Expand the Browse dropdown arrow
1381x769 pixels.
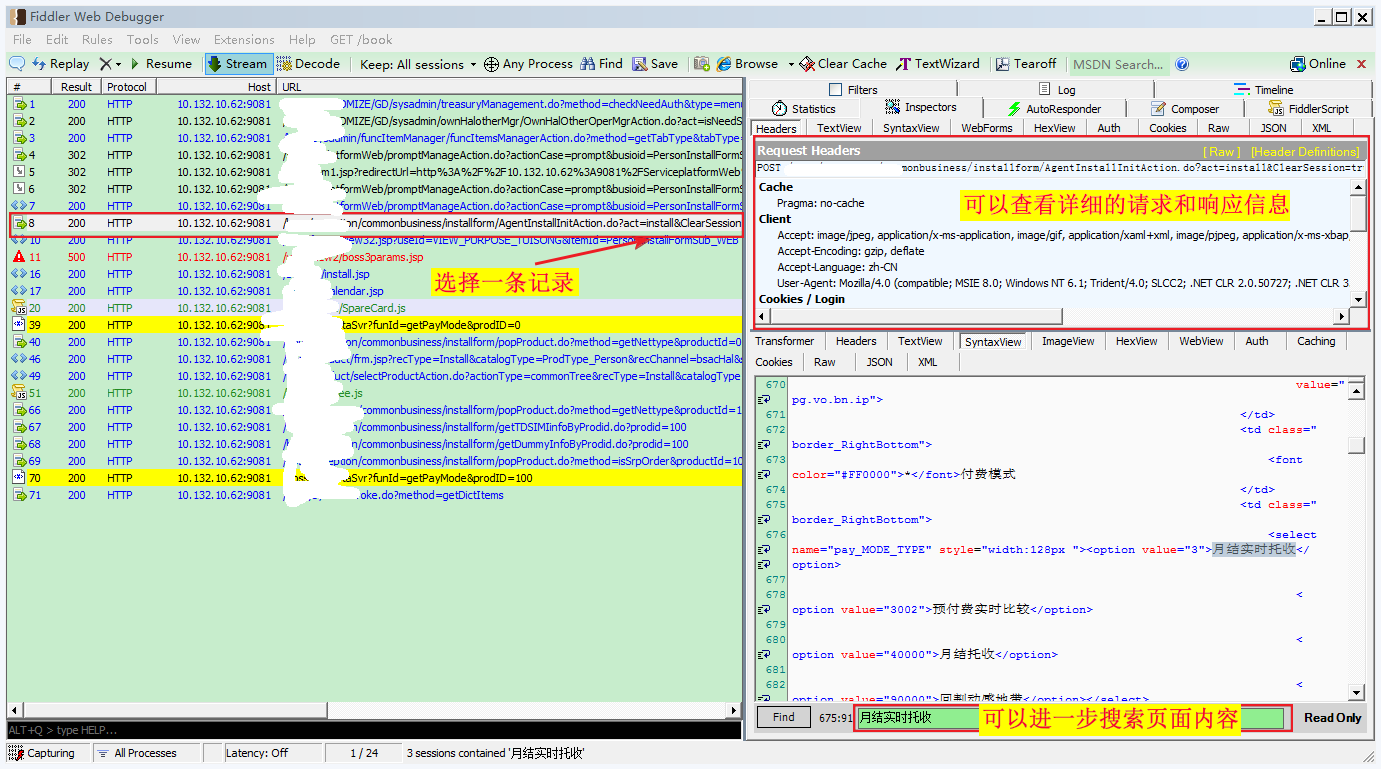(790, 64)
